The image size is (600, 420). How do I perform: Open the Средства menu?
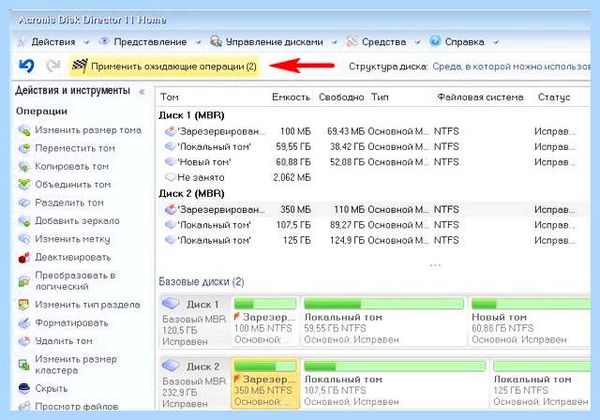click(384, 42)
